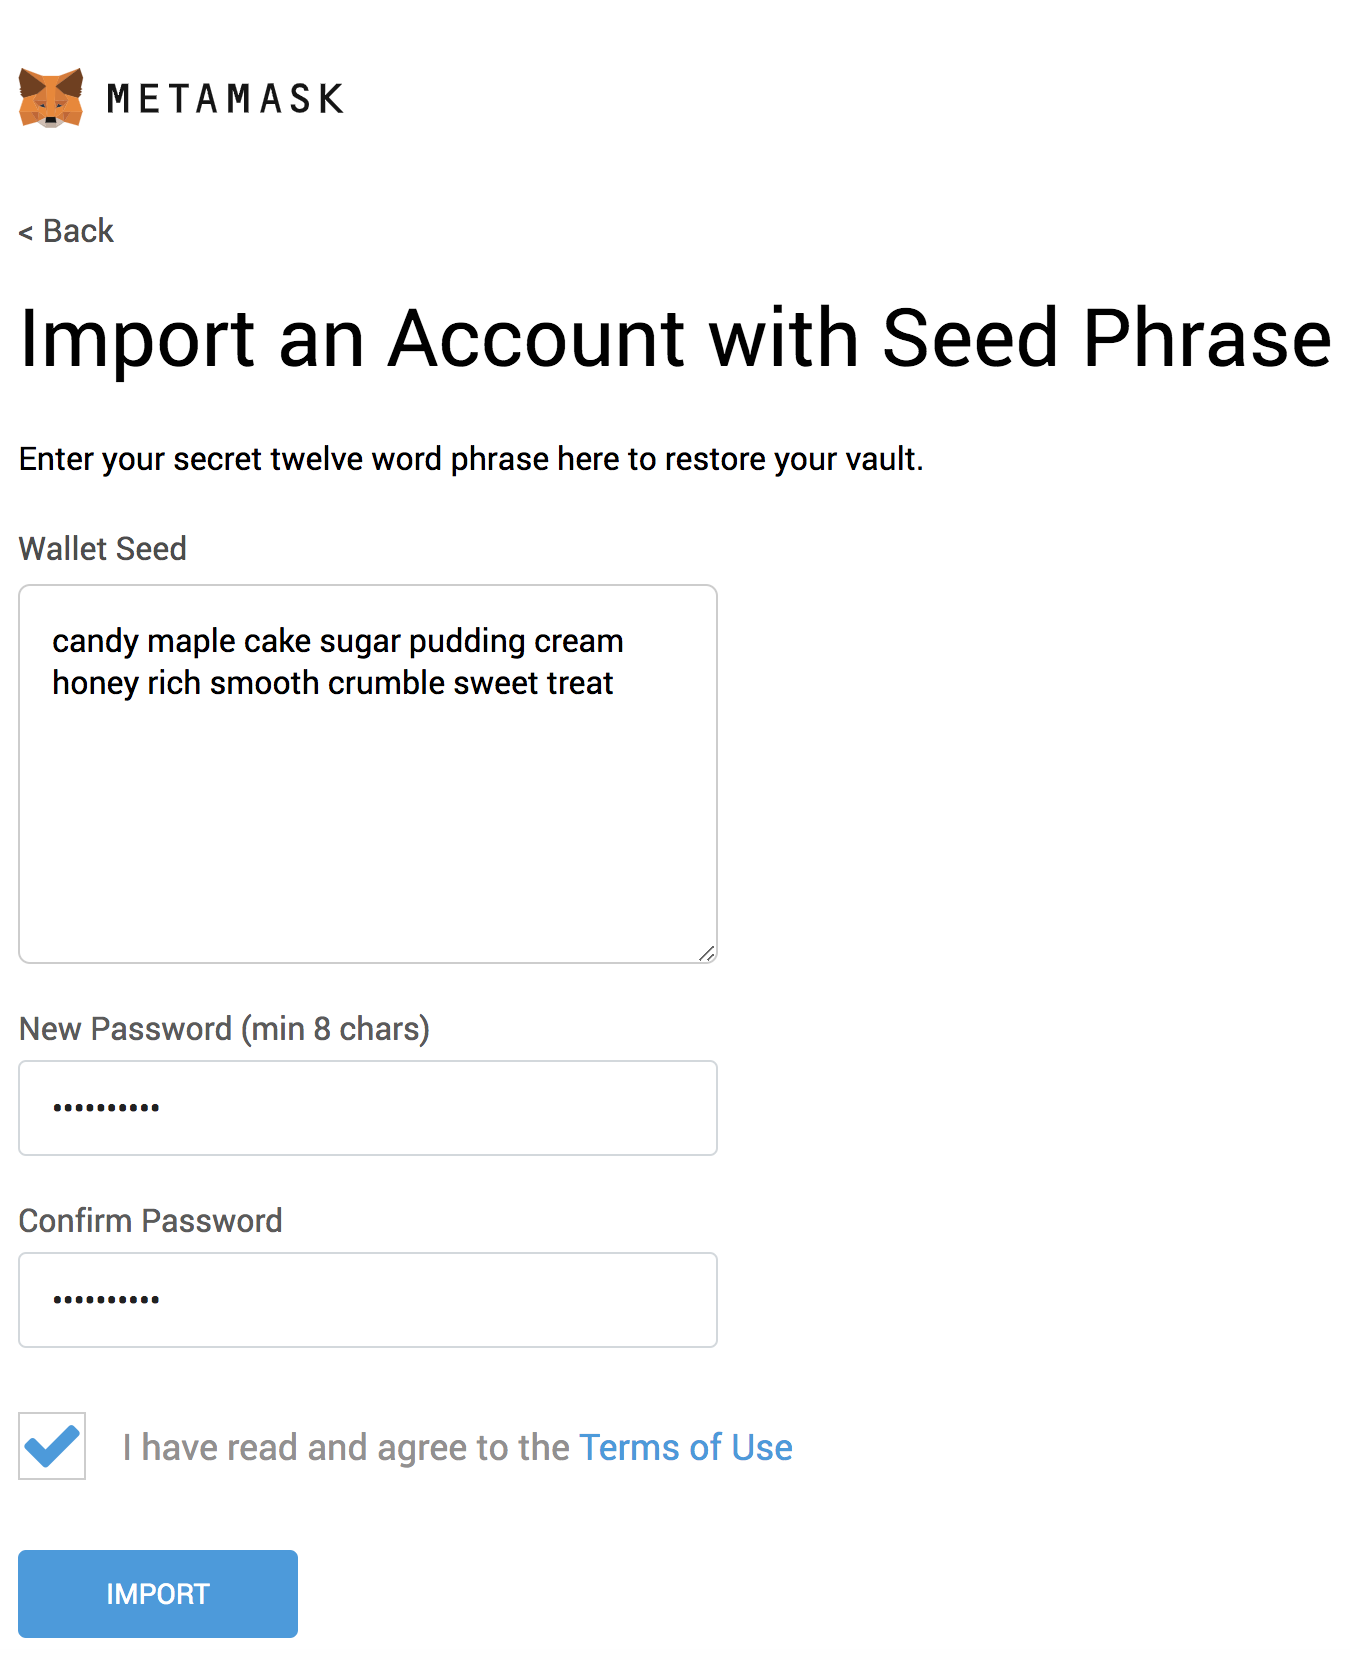Click the MetaMask fox logo
Viewport: 1350px width, 1660px height.
(x=50, y=97)
